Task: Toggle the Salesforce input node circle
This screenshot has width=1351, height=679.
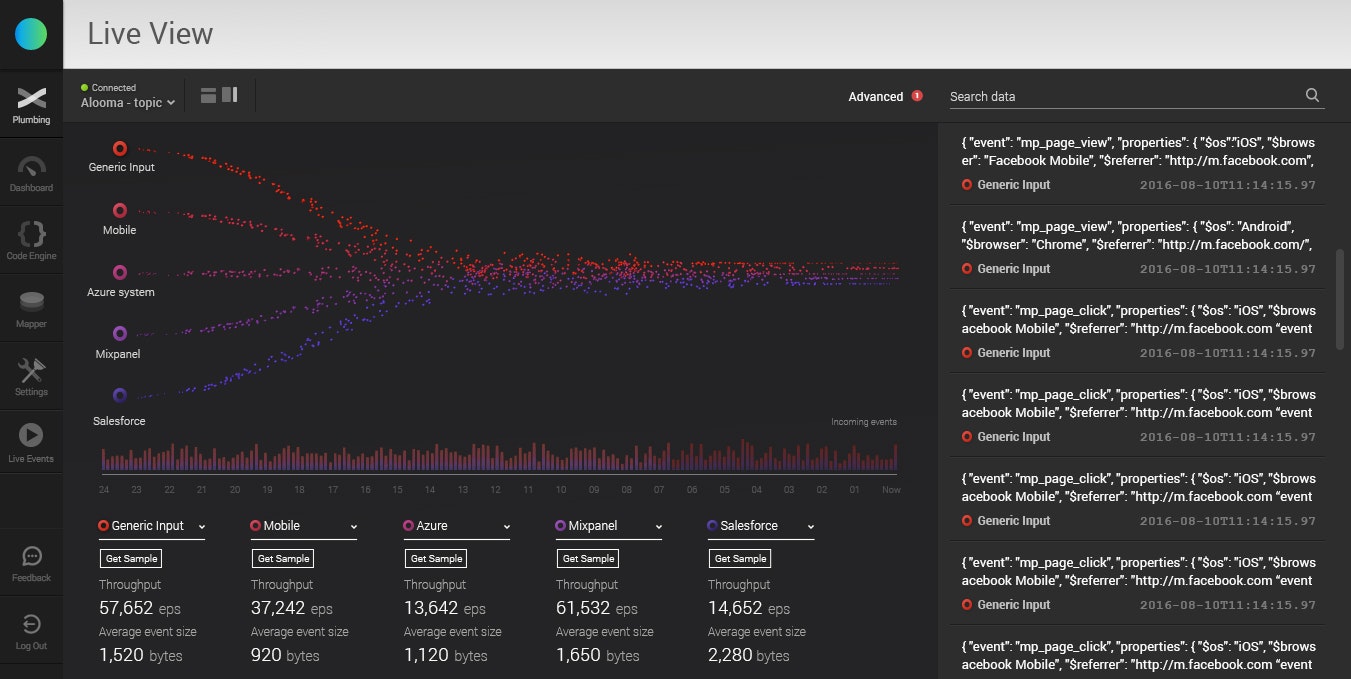Action: (x=120, y=395)
